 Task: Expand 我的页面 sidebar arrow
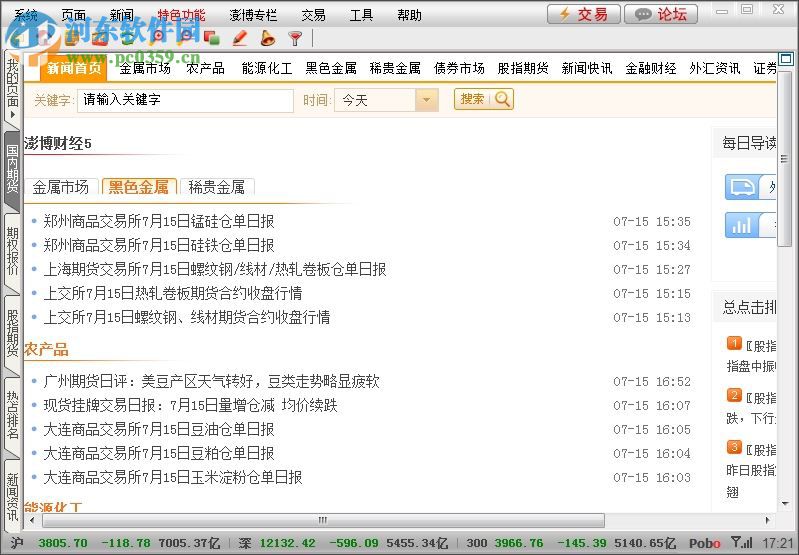click(13, 114)
